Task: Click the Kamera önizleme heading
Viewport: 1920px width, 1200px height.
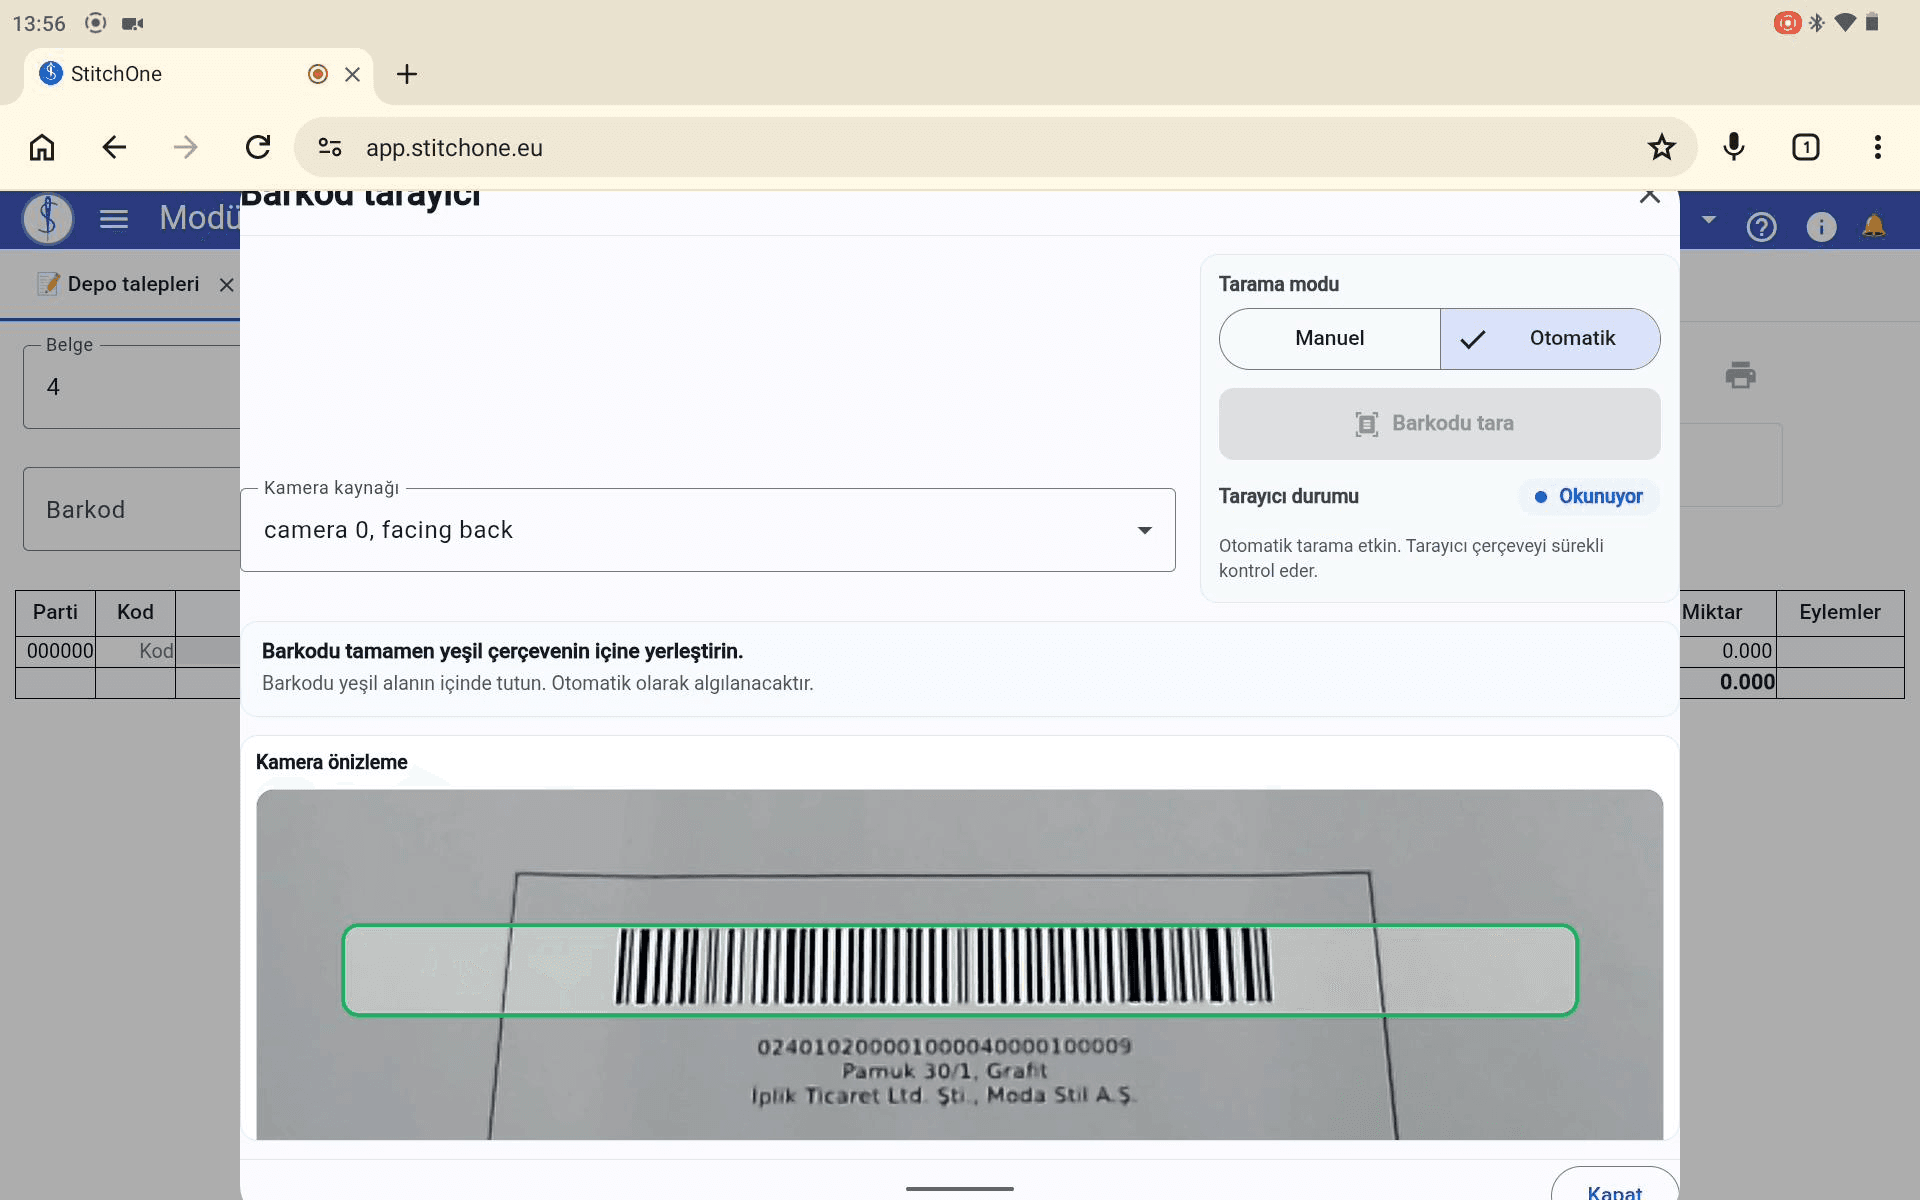Action: [332, 762]
